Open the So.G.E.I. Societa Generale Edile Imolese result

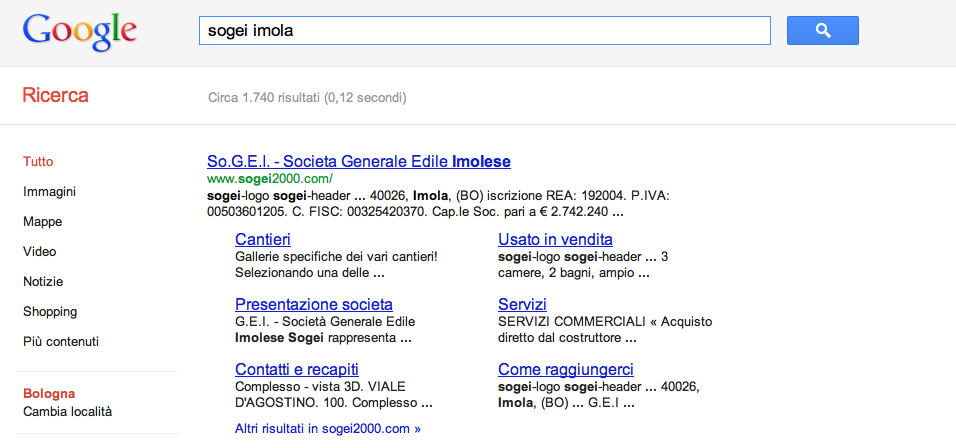[x=358, y=162]
